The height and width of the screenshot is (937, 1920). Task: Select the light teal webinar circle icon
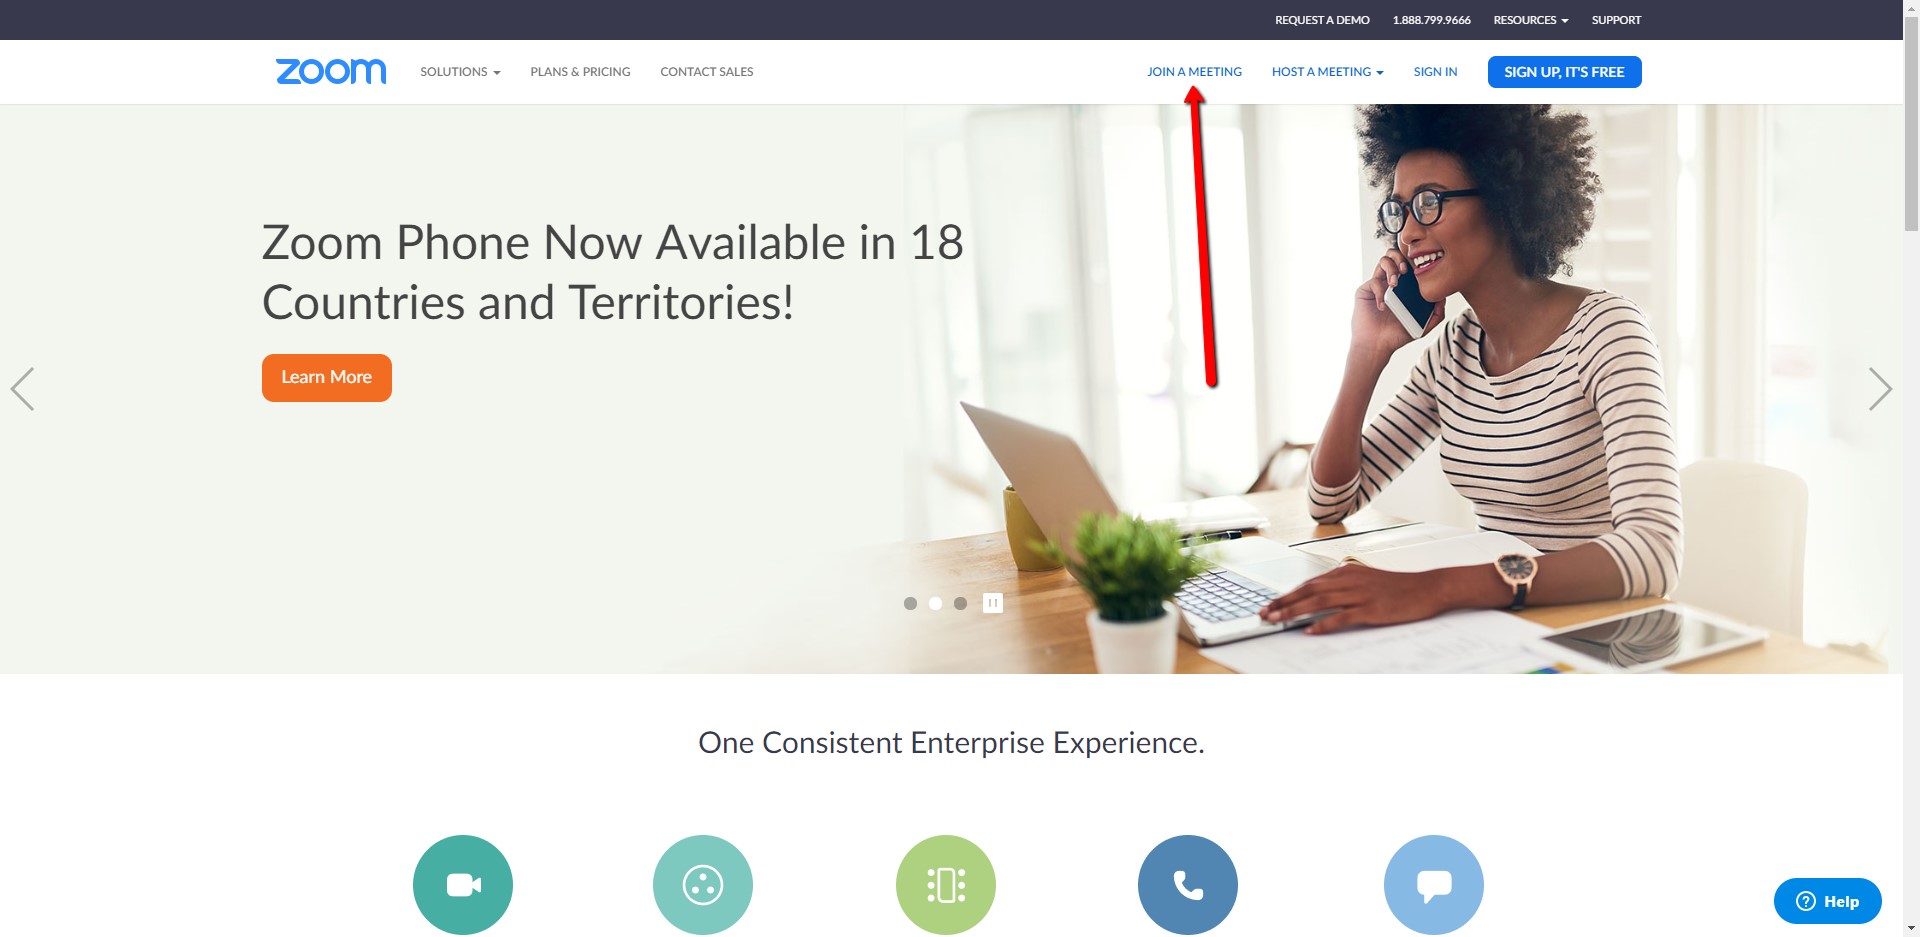(703, 885)
